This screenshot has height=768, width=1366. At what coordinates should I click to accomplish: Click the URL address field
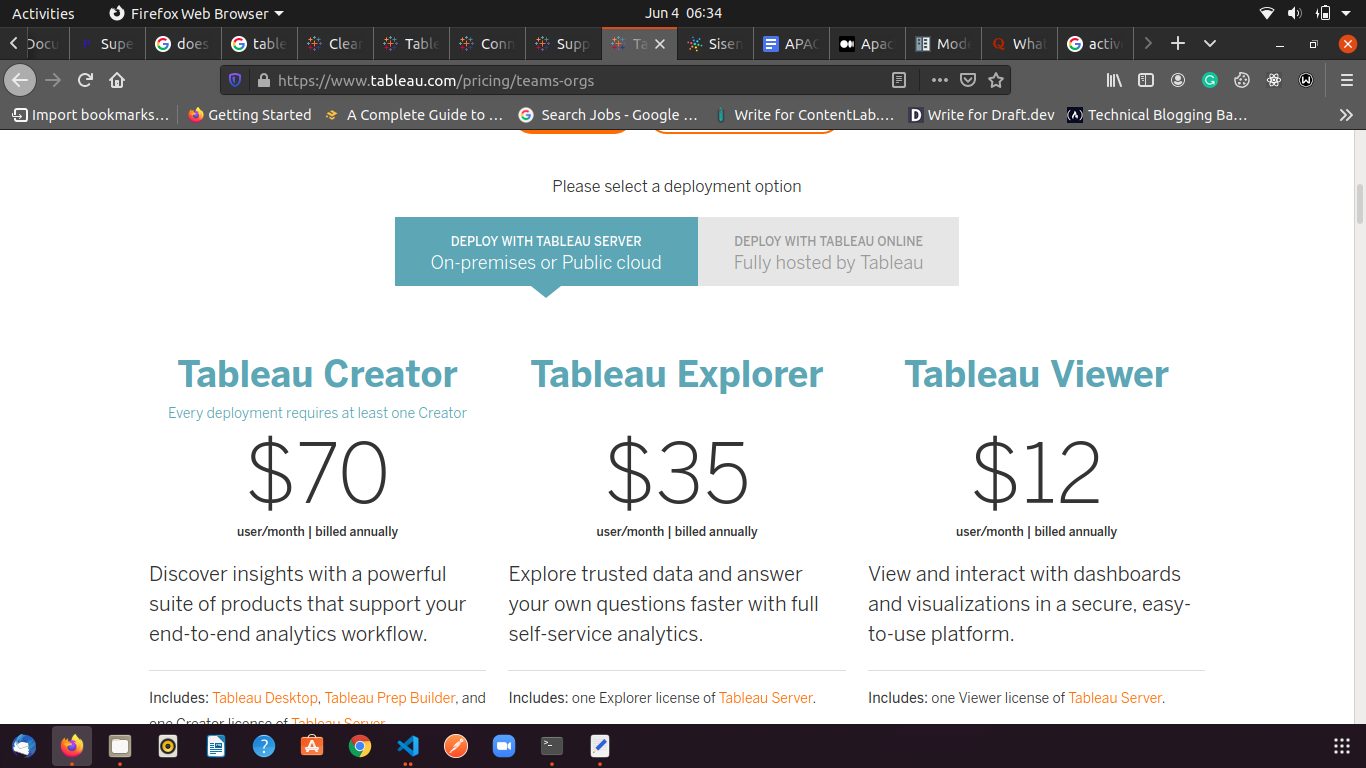[580, 80]
